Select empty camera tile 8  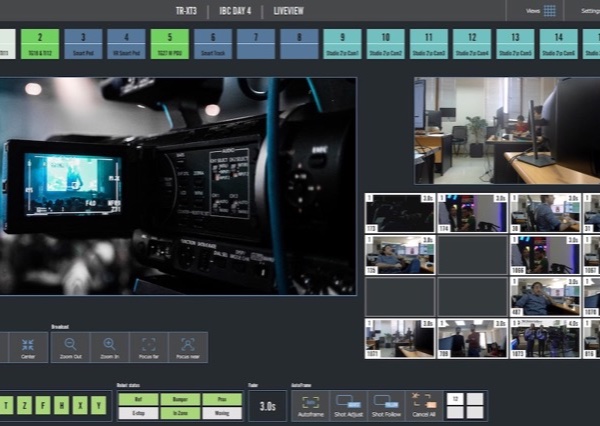tap(299, 44)
